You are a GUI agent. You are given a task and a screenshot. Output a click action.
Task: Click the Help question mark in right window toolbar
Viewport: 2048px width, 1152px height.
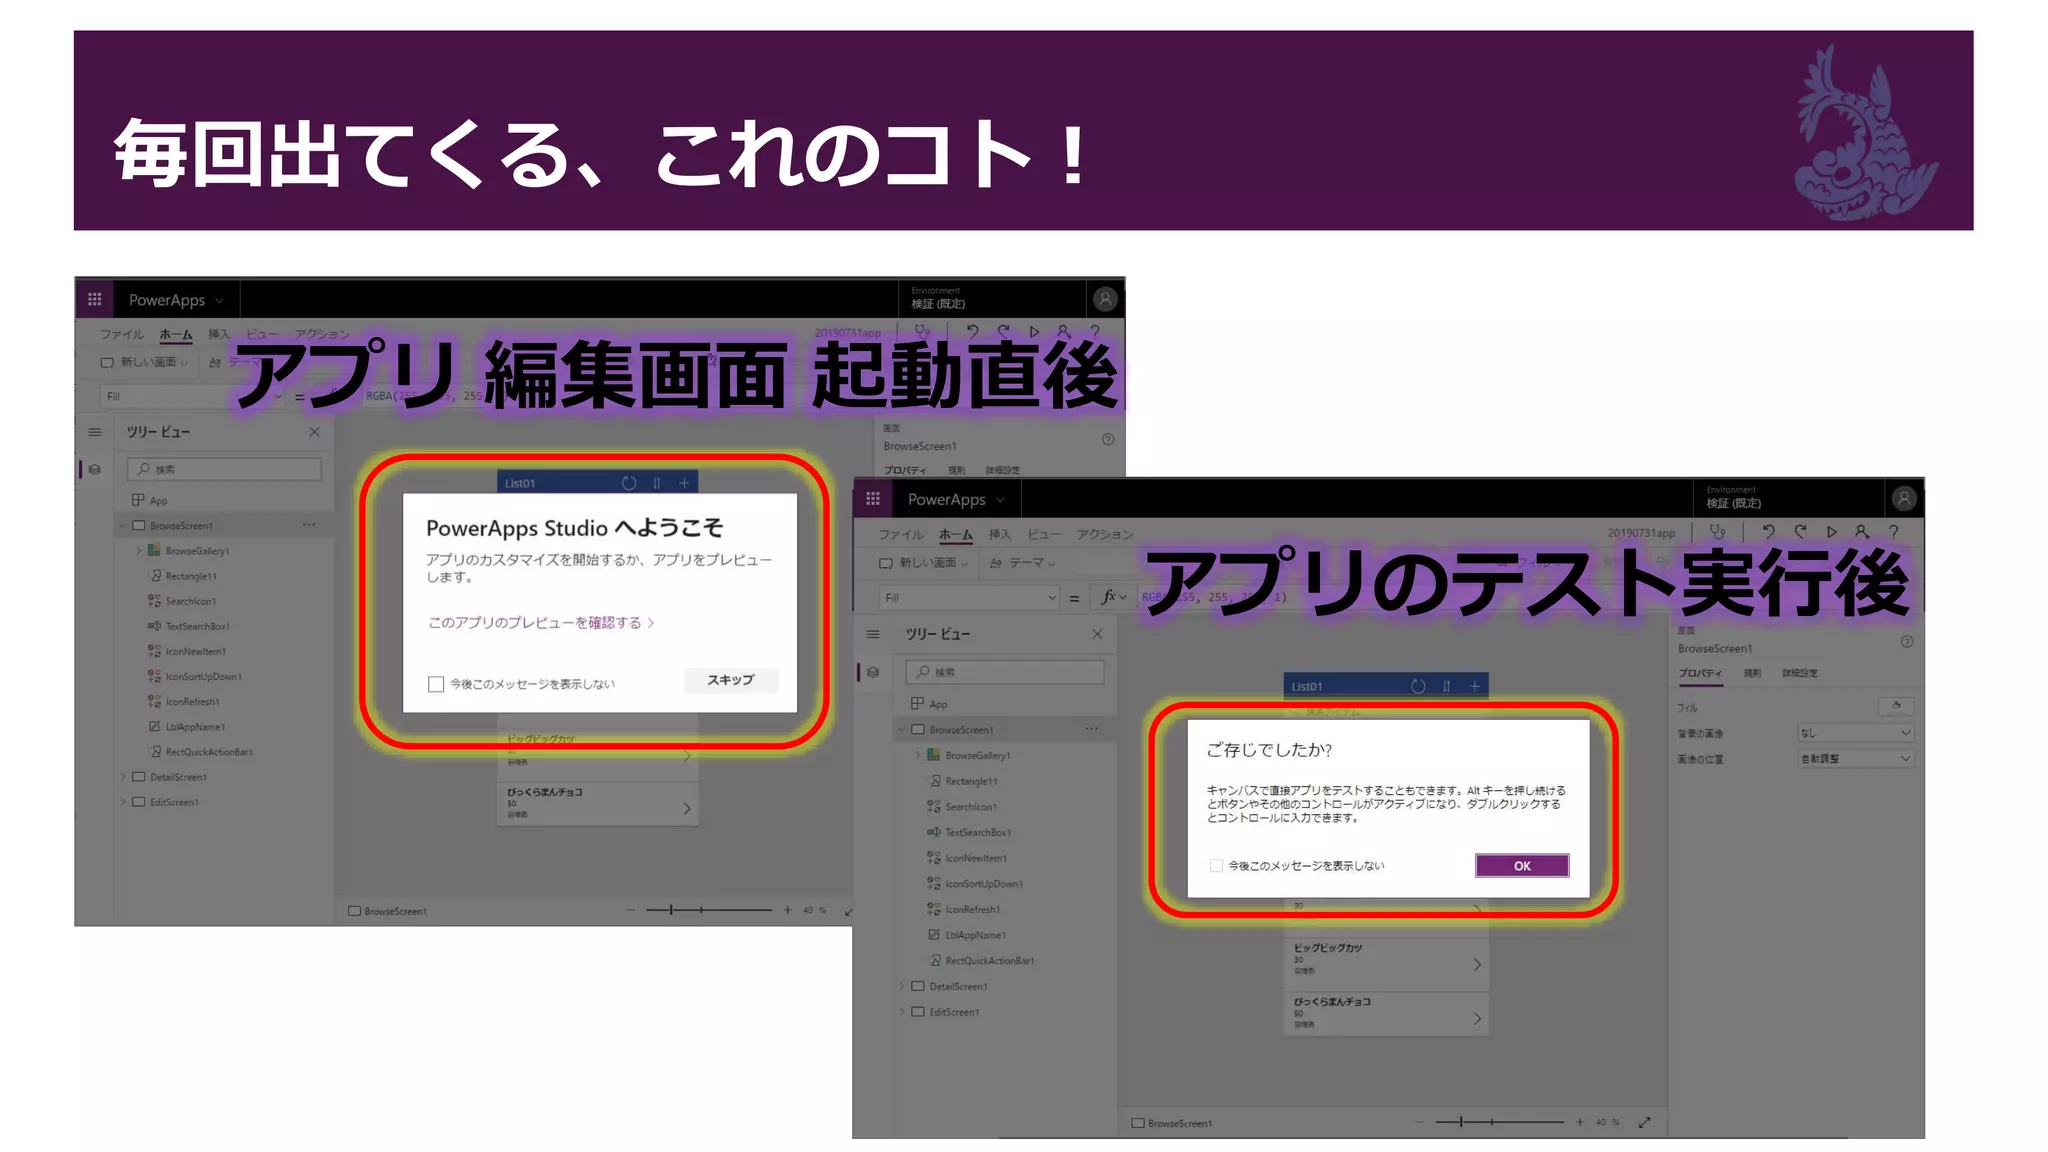click(x=1893, y=532)
